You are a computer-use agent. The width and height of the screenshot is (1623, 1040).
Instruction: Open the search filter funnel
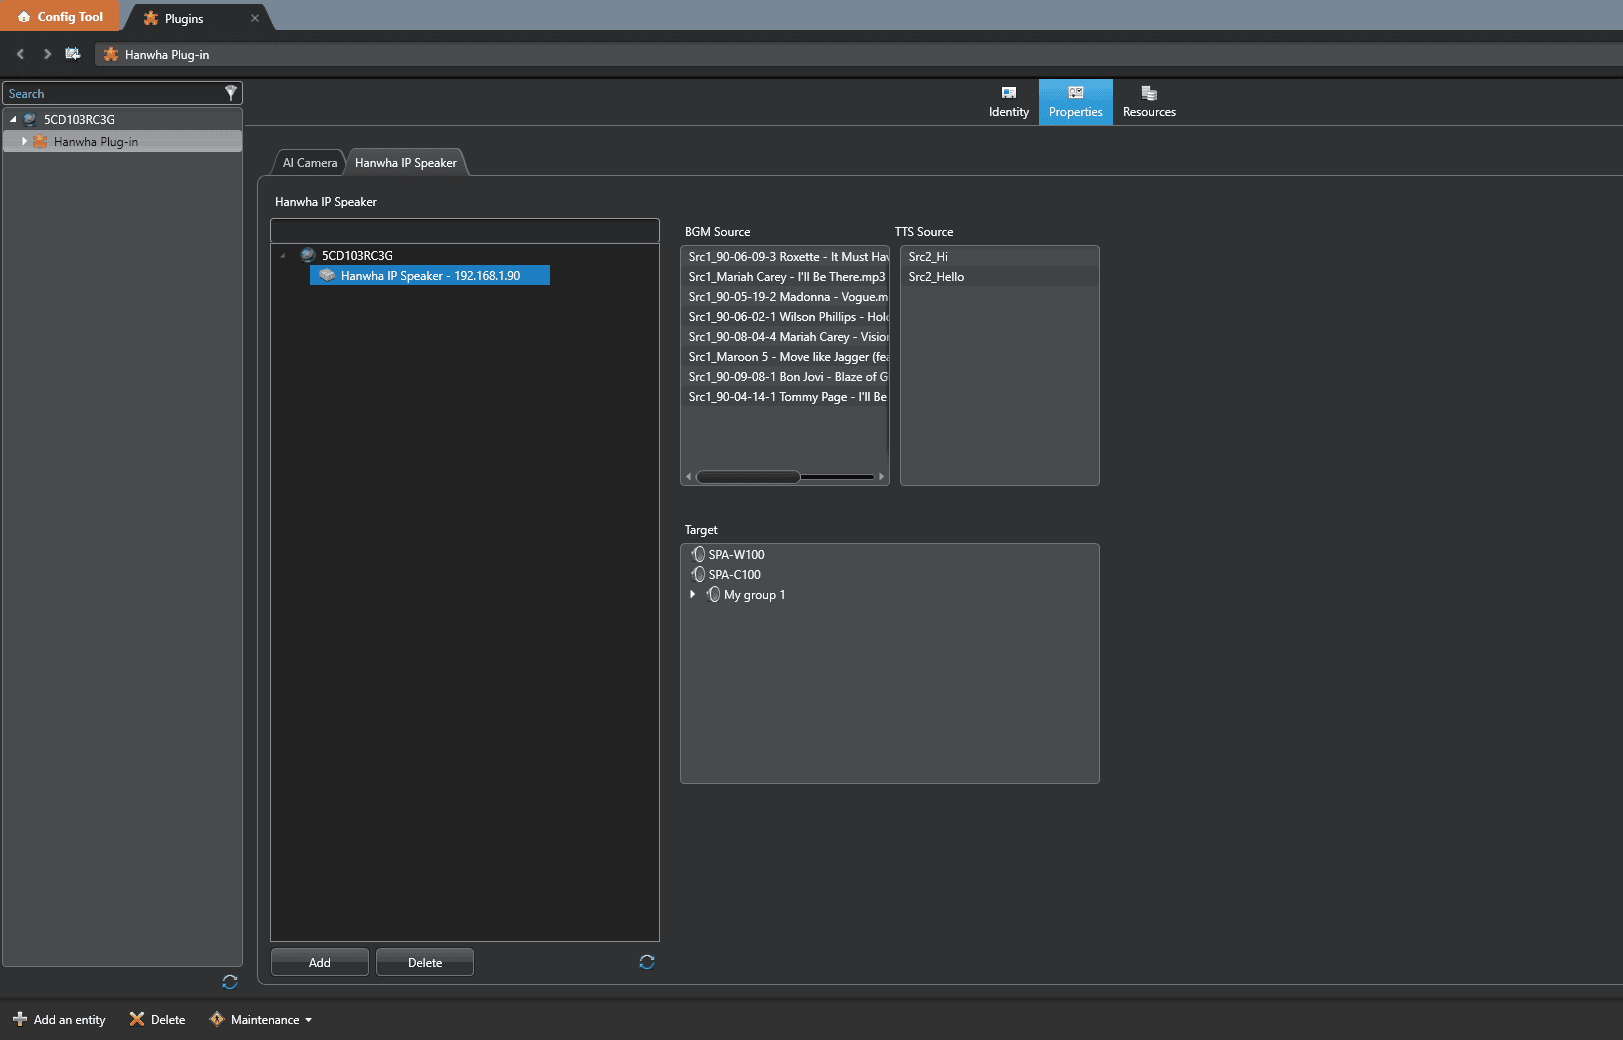click(231, 93)
